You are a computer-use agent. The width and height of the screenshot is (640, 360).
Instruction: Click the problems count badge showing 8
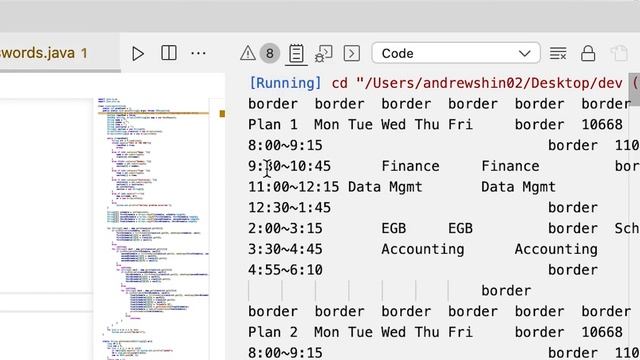[269, 53]
